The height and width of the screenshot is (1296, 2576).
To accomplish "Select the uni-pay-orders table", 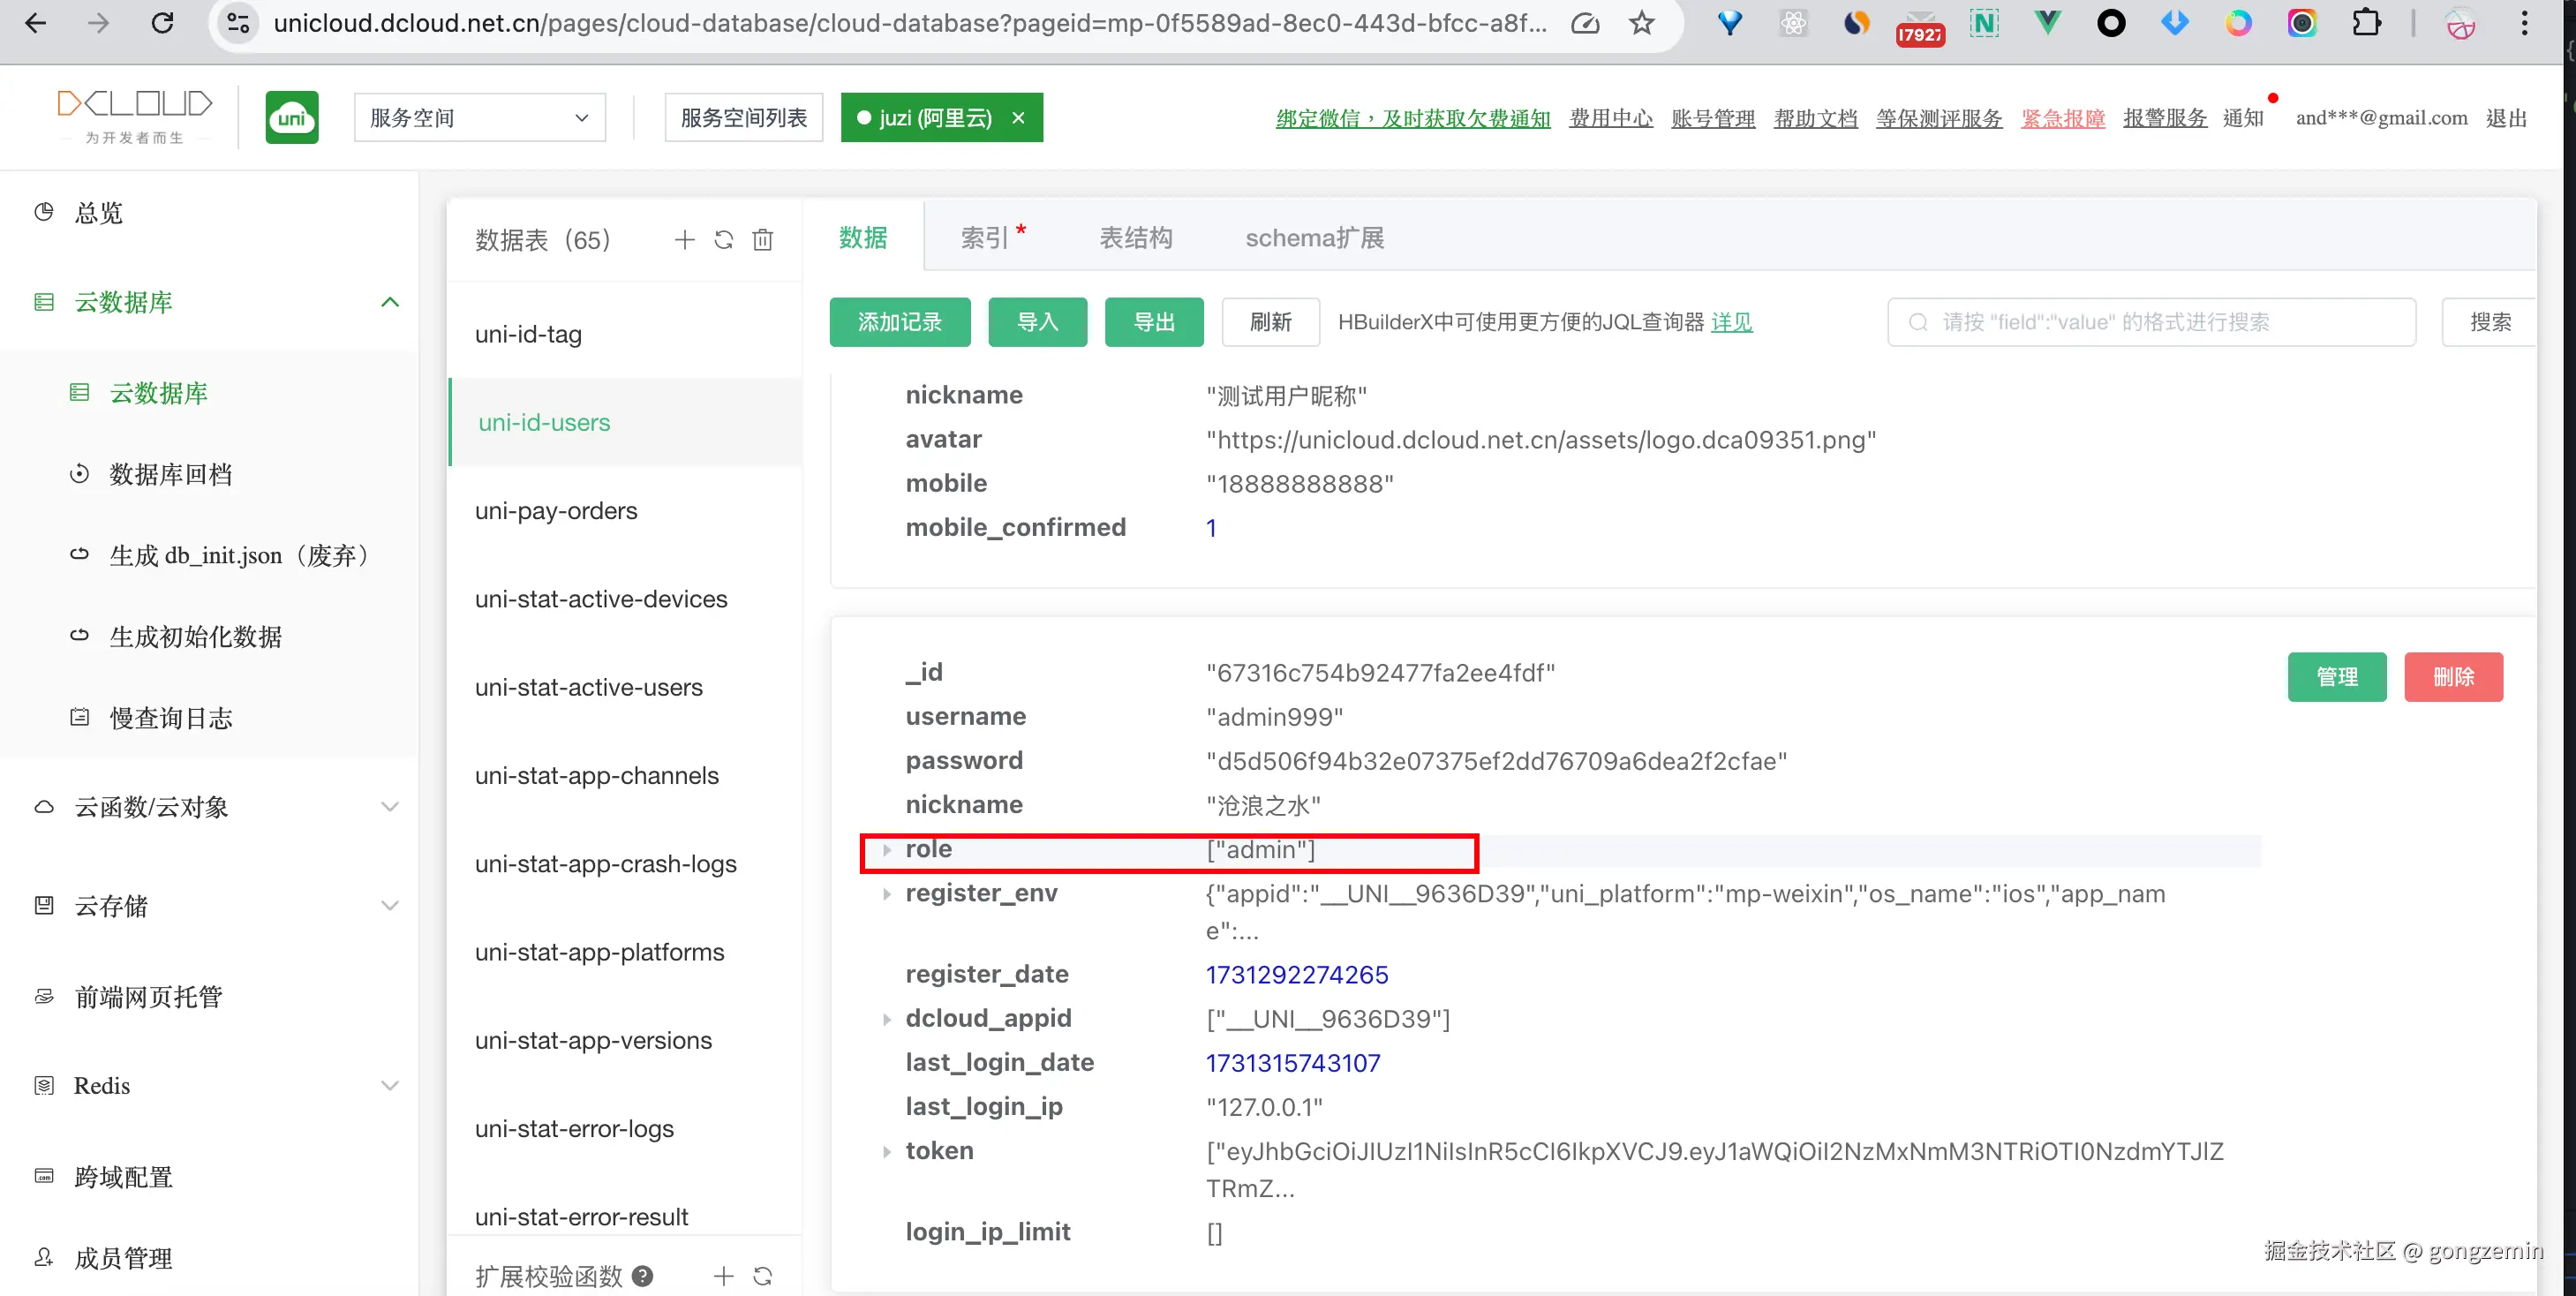I will (x=556, y=511).
